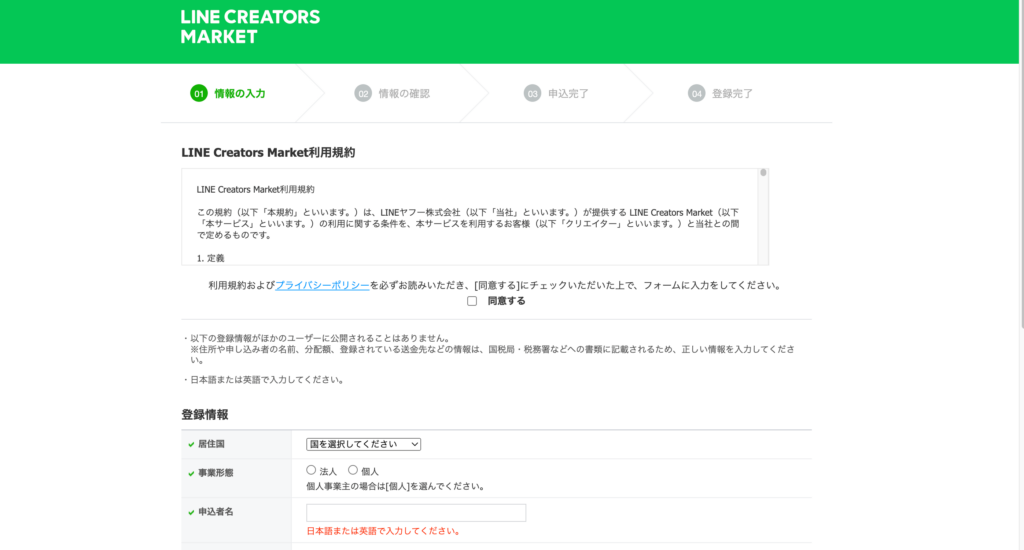Image resolution: width=1024 pixels, height=550 pixels.
Task: Click the 登録情報 section heading
Action: 204,415
